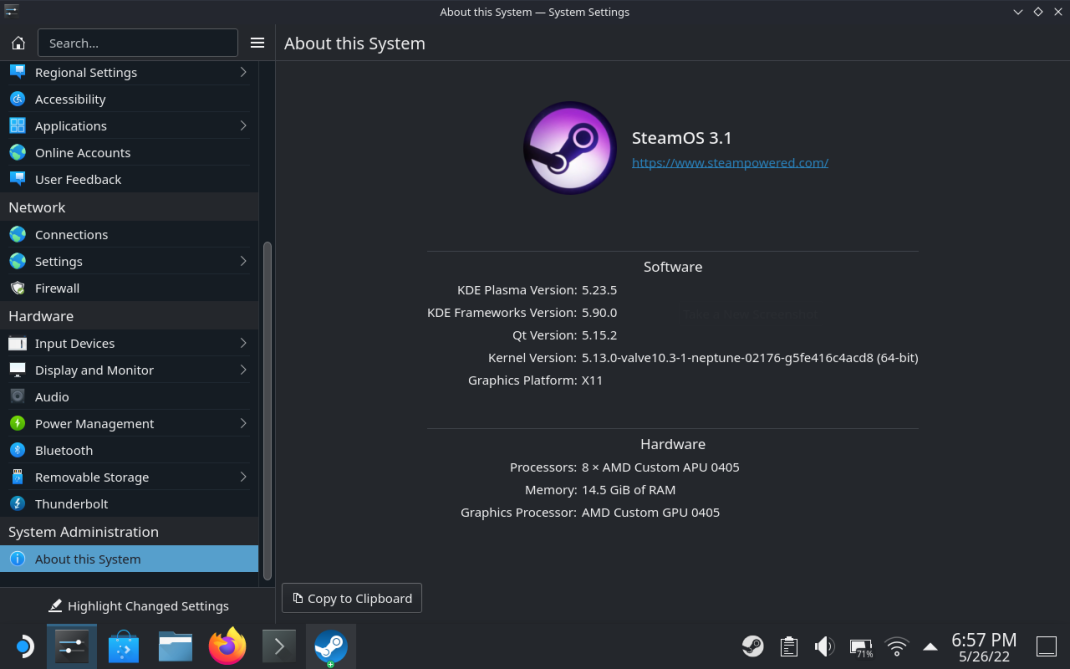Screen dimensions: 1070x669
Task: Click the Qt Version 5.15.2 value
Action: [599, 335]
